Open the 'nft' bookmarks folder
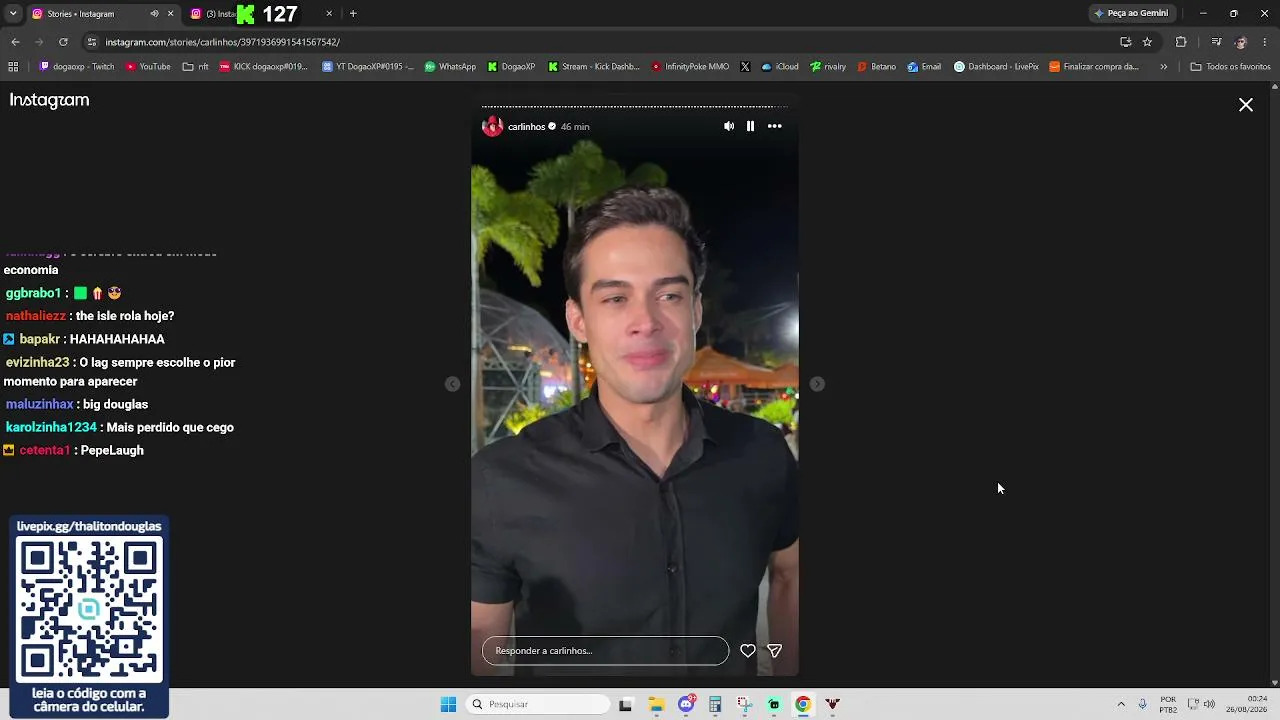Viewport: 1280px width, 720px height. point(196,67)
